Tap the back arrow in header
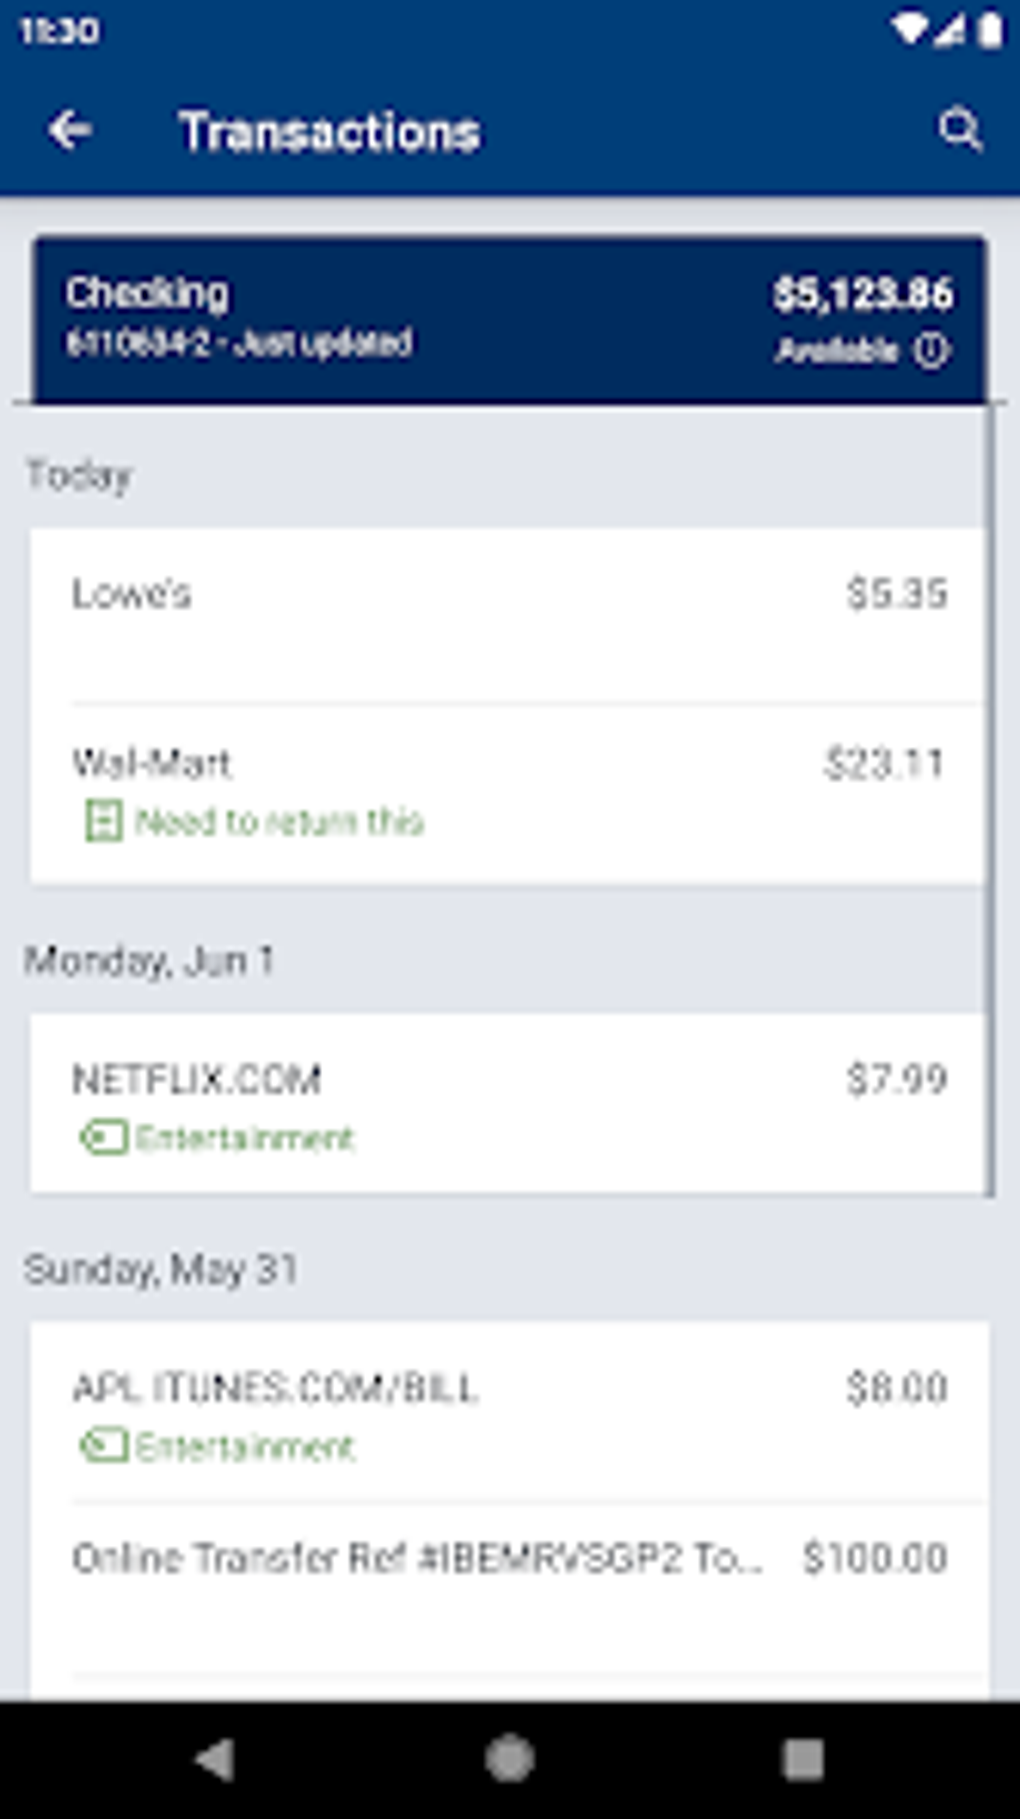 [x=70, y=130]
